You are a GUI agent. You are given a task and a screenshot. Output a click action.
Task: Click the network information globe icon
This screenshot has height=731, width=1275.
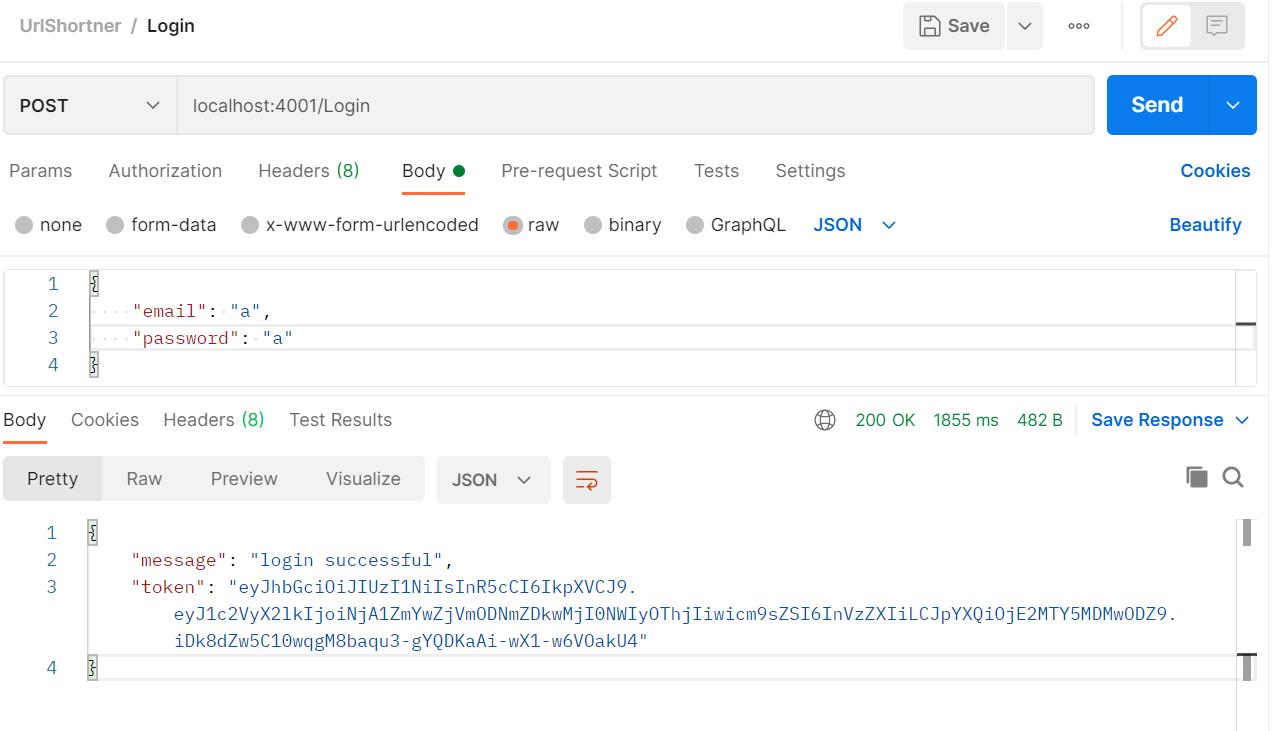[x=824, y=419]
